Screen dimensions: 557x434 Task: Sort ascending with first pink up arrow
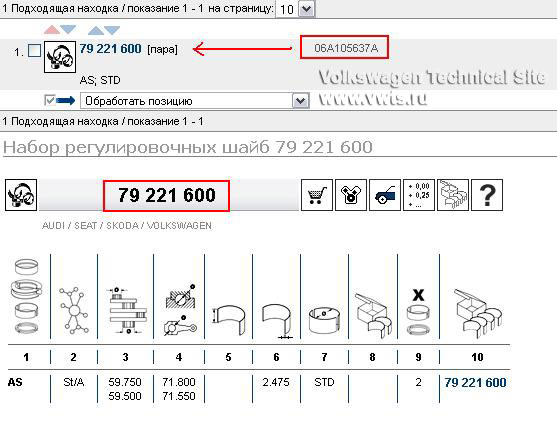coord(52,30)
